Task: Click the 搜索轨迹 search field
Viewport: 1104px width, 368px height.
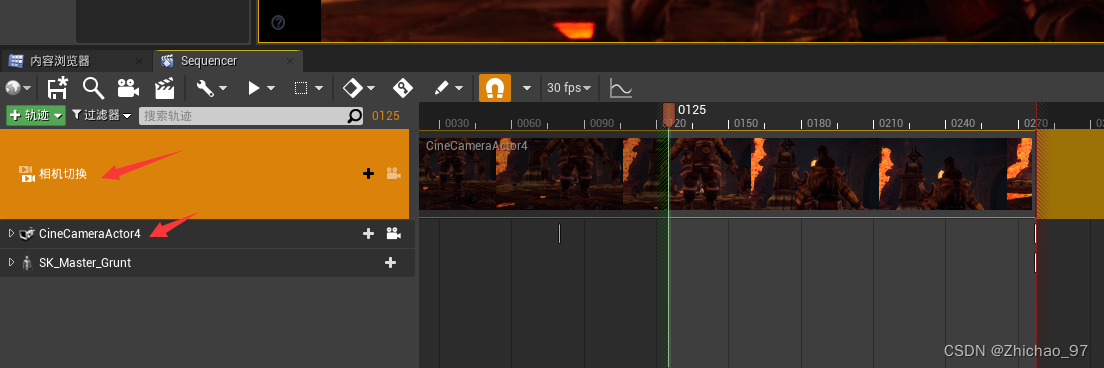Action: coord(244,116)
